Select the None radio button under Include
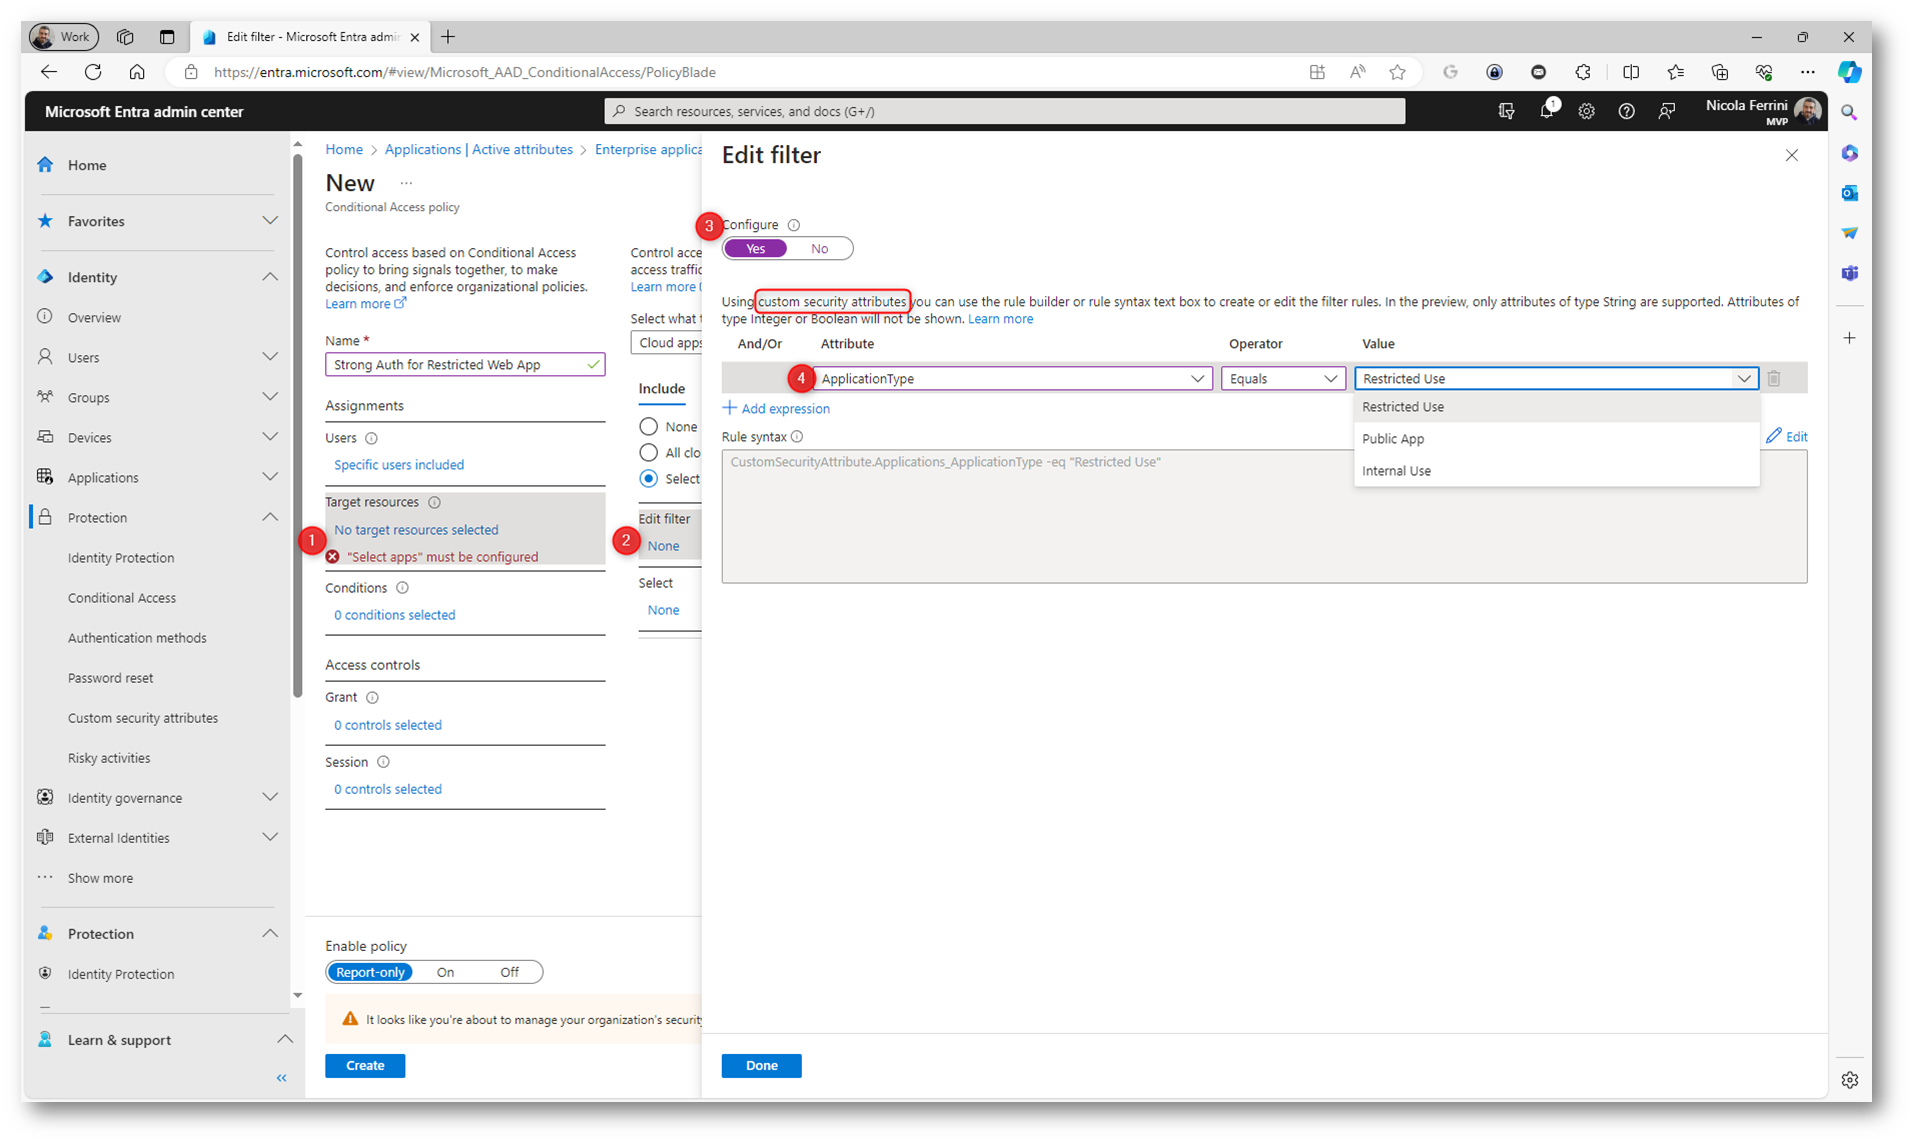 tap(649, 427)
